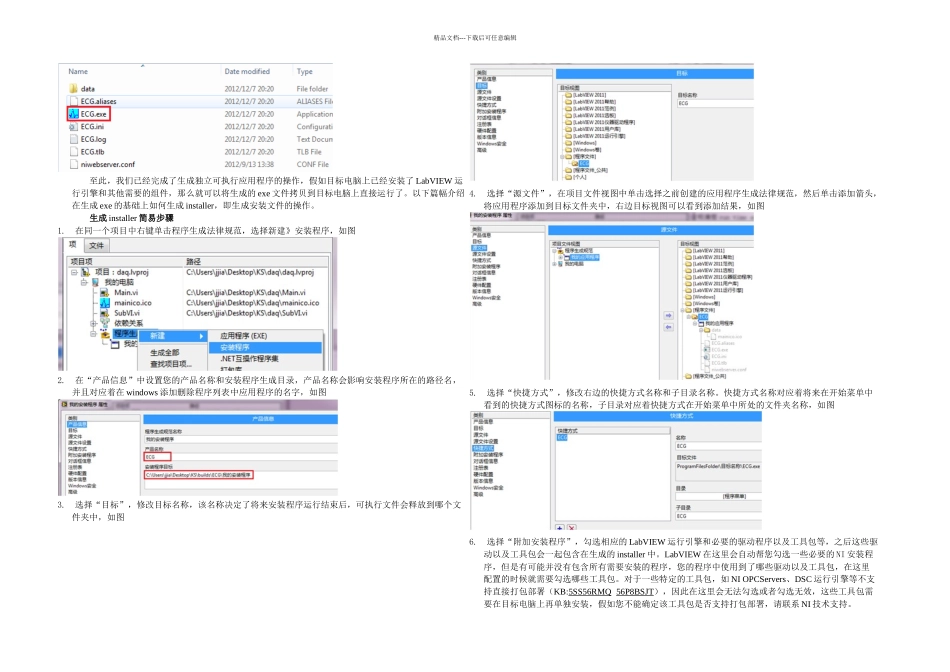Screen dimensions: 950x672
Task: Choose .NET互操作程序集 from the submenu
Action: click(265, 359)
